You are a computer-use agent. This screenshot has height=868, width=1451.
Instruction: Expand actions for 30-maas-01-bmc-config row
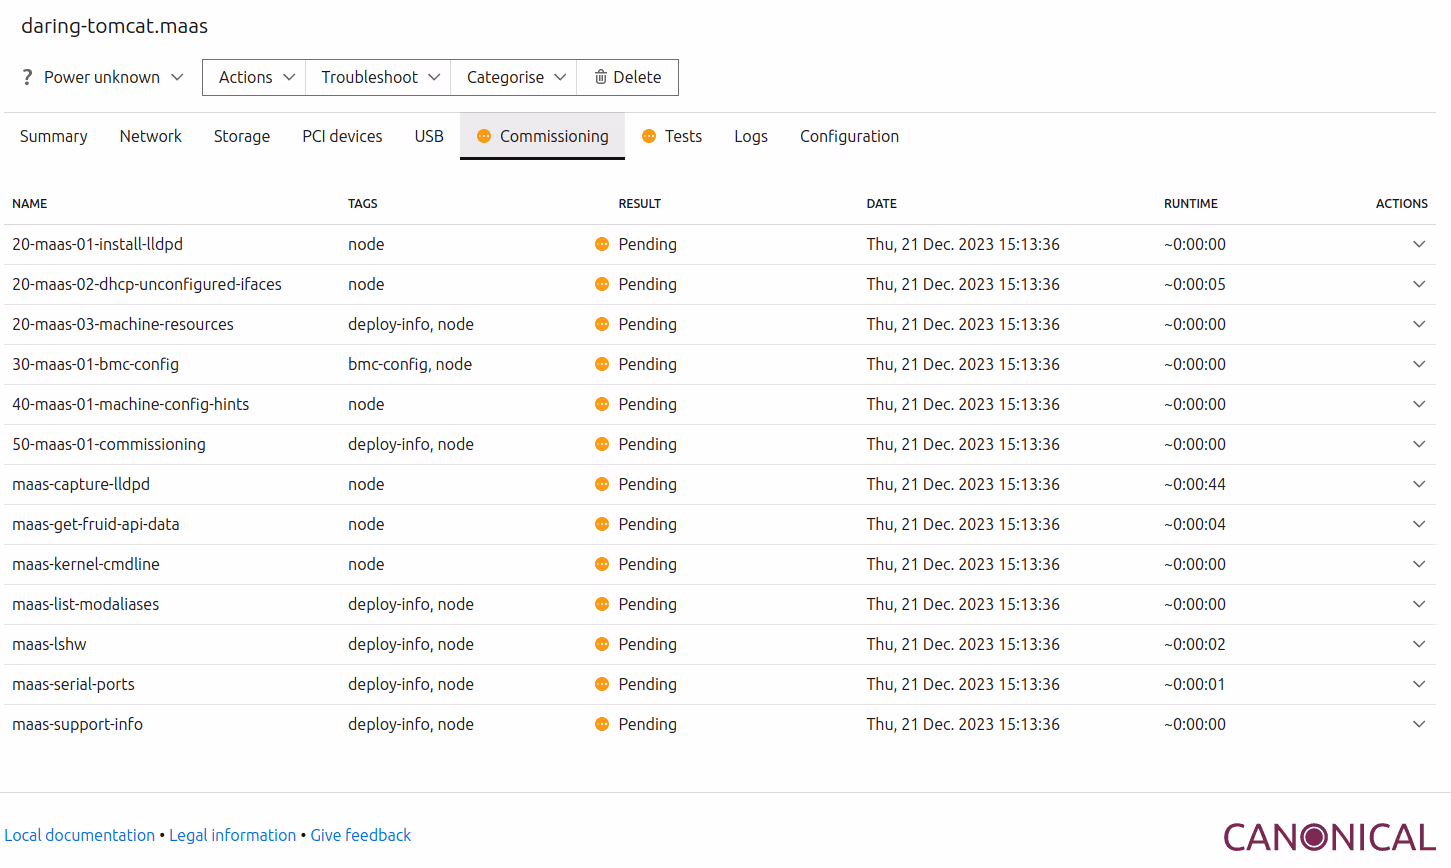(1418, 364)
